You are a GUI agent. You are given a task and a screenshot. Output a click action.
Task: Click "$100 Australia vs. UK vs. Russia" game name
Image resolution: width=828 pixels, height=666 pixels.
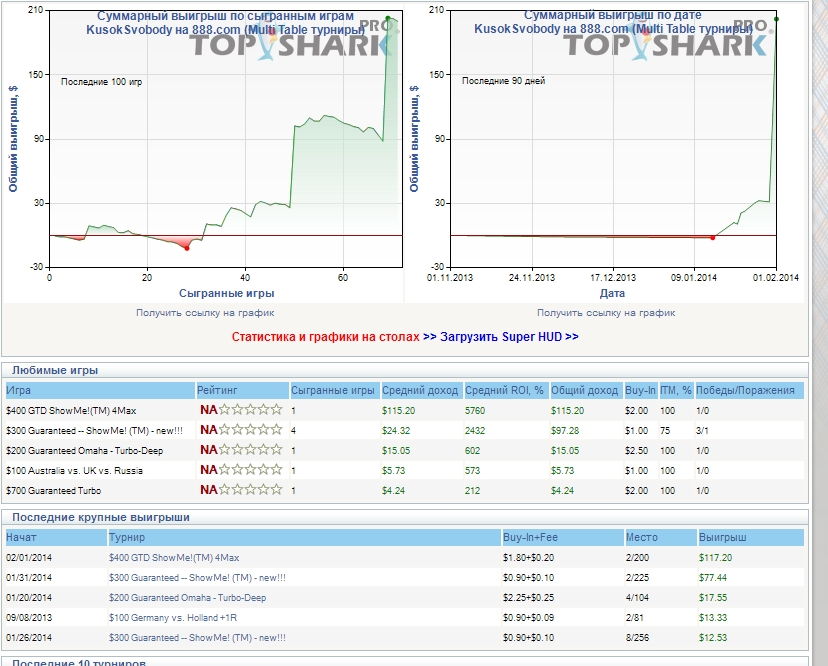click(x=74, y=471)
